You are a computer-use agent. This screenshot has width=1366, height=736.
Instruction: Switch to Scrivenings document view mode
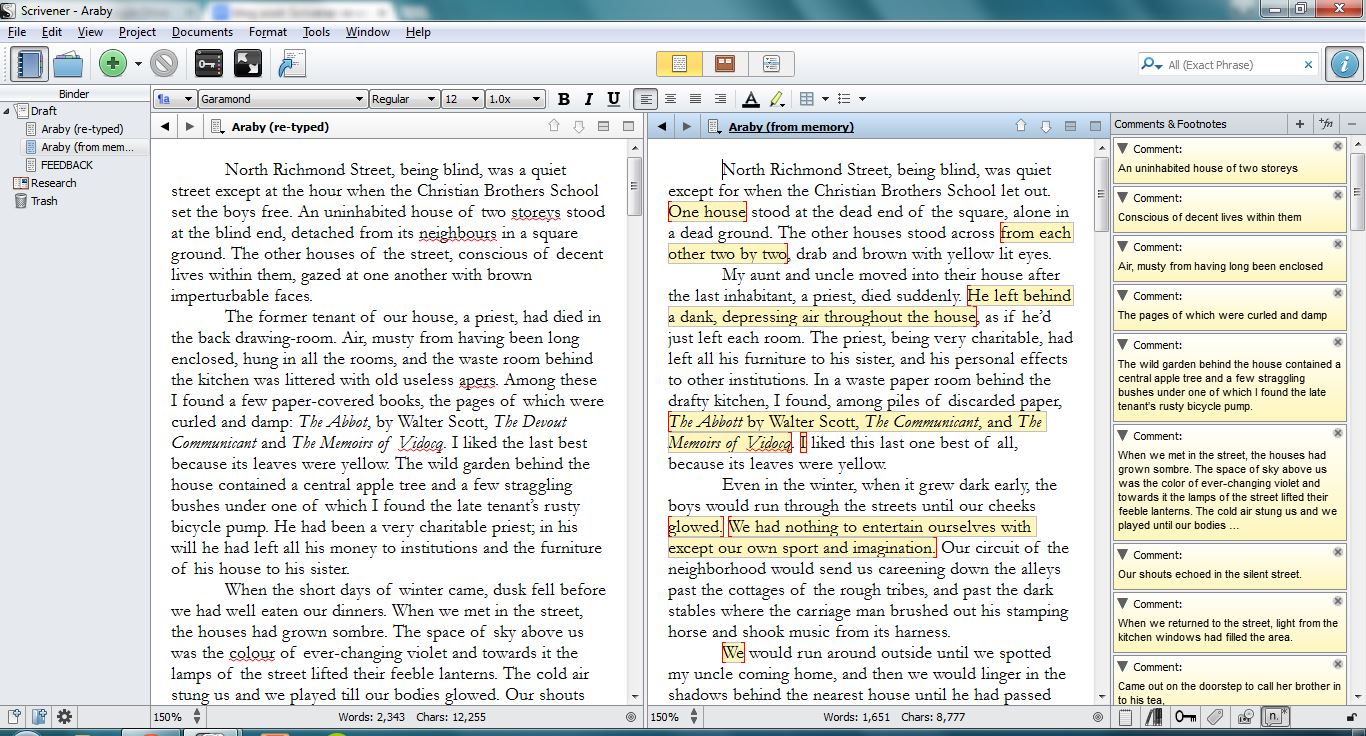tap(680, 64)
